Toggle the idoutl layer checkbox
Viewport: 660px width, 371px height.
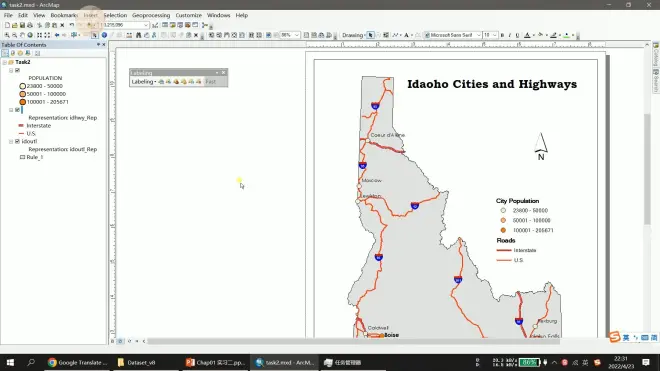tap(17, 141)
